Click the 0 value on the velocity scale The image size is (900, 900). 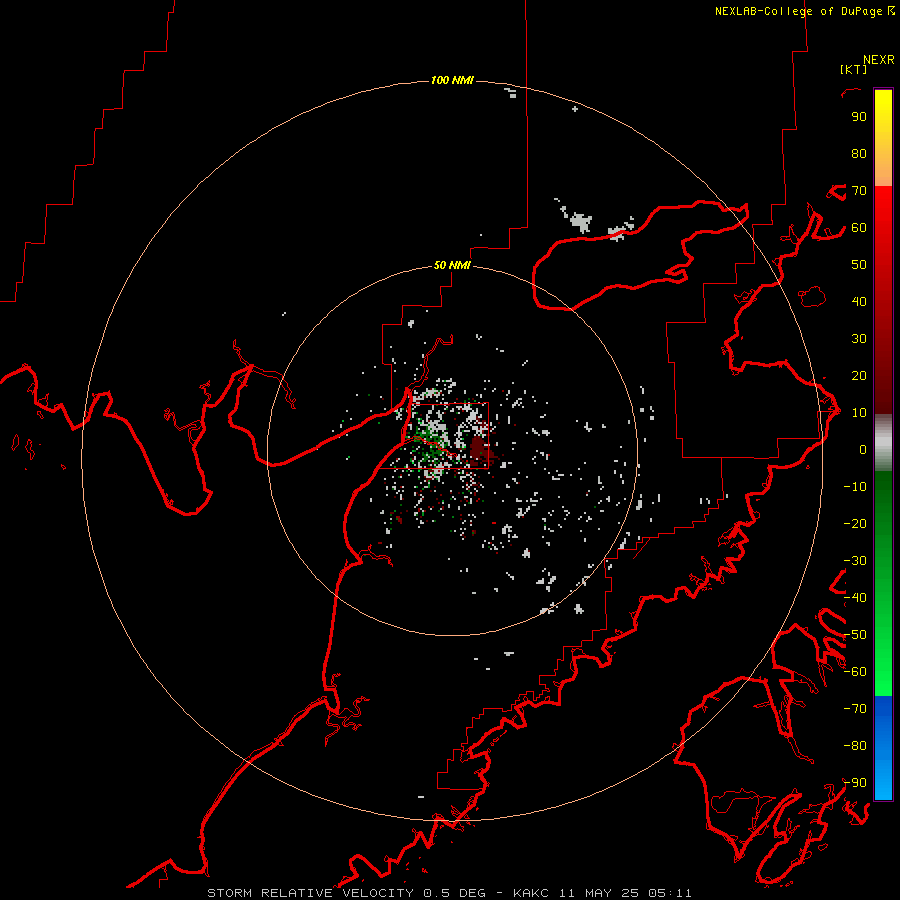pyautogui.click(x=863, y=450)
